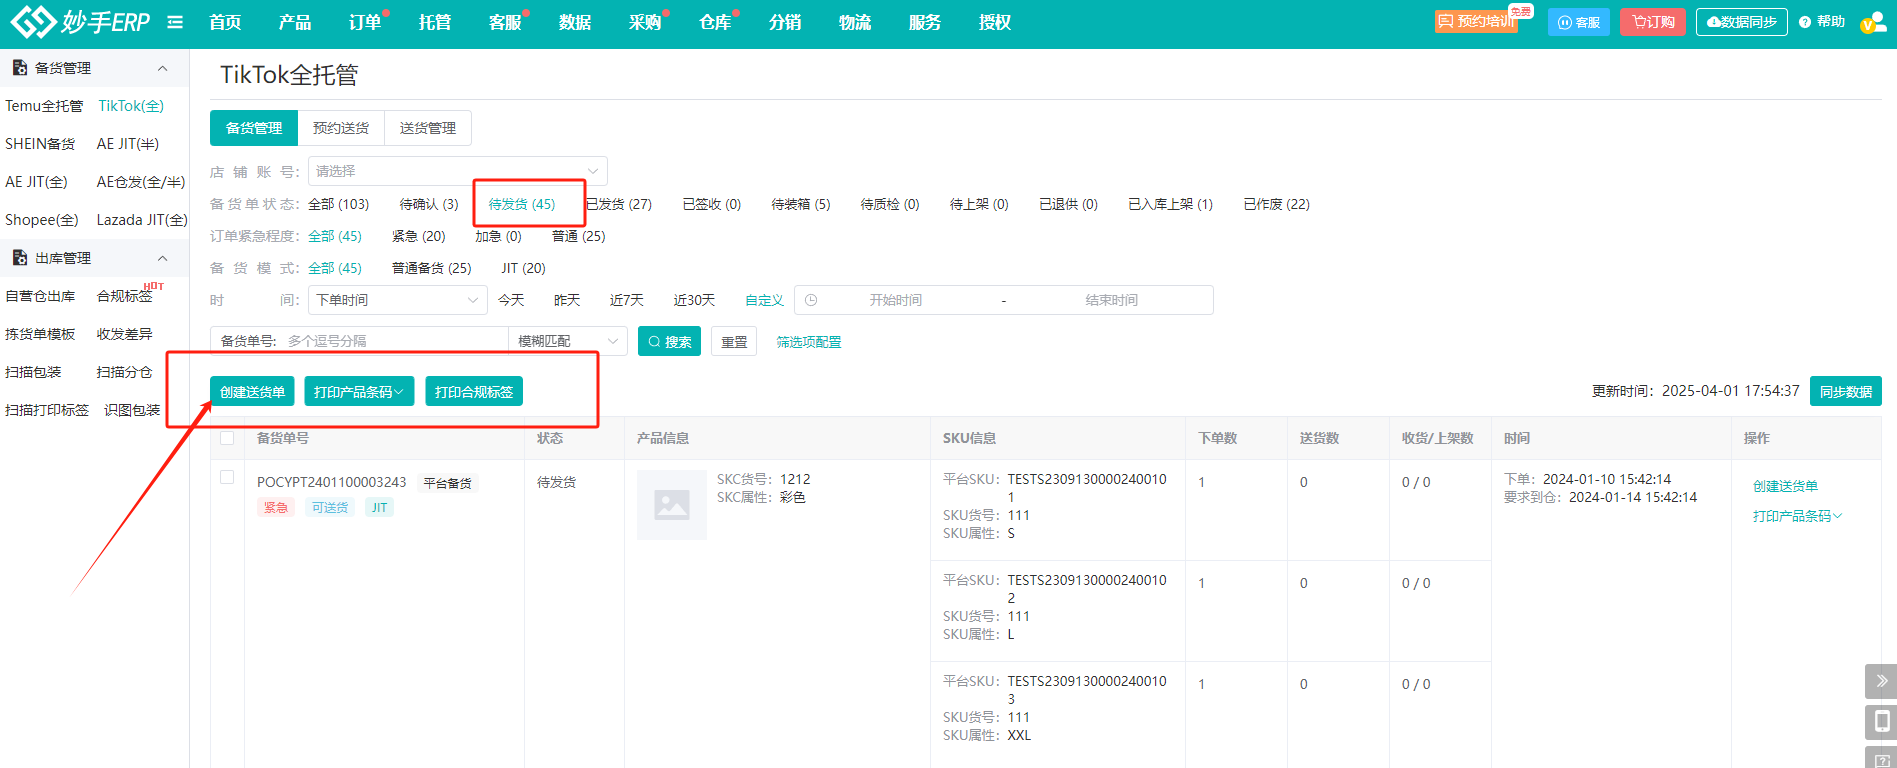Image resolution: width=1897 pixels, height=768 pixels.
Task: Open the 下单时间 time type dropdown
Action: tap(397, 300)
